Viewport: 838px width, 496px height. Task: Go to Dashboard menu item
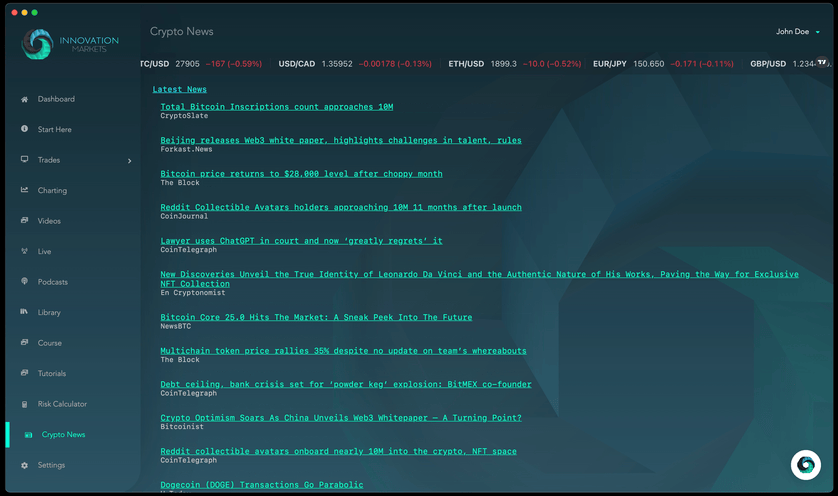point(56,99)
